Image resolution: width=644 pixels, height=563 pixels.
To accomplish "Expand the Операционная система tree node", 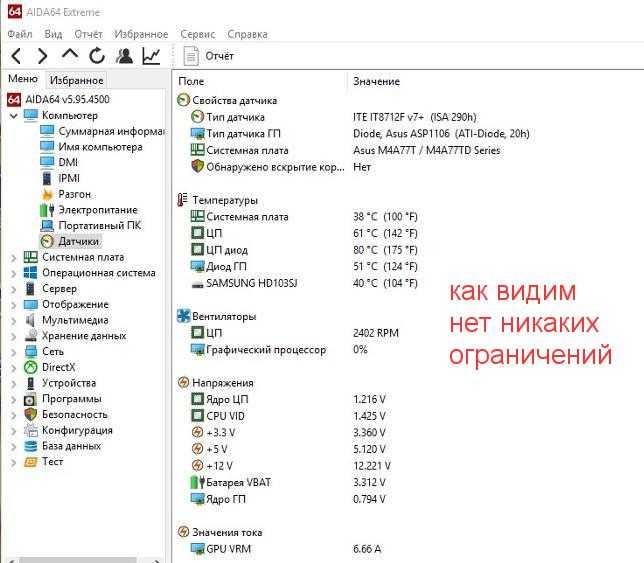I will pyautogui.click(x=14, y=273).
